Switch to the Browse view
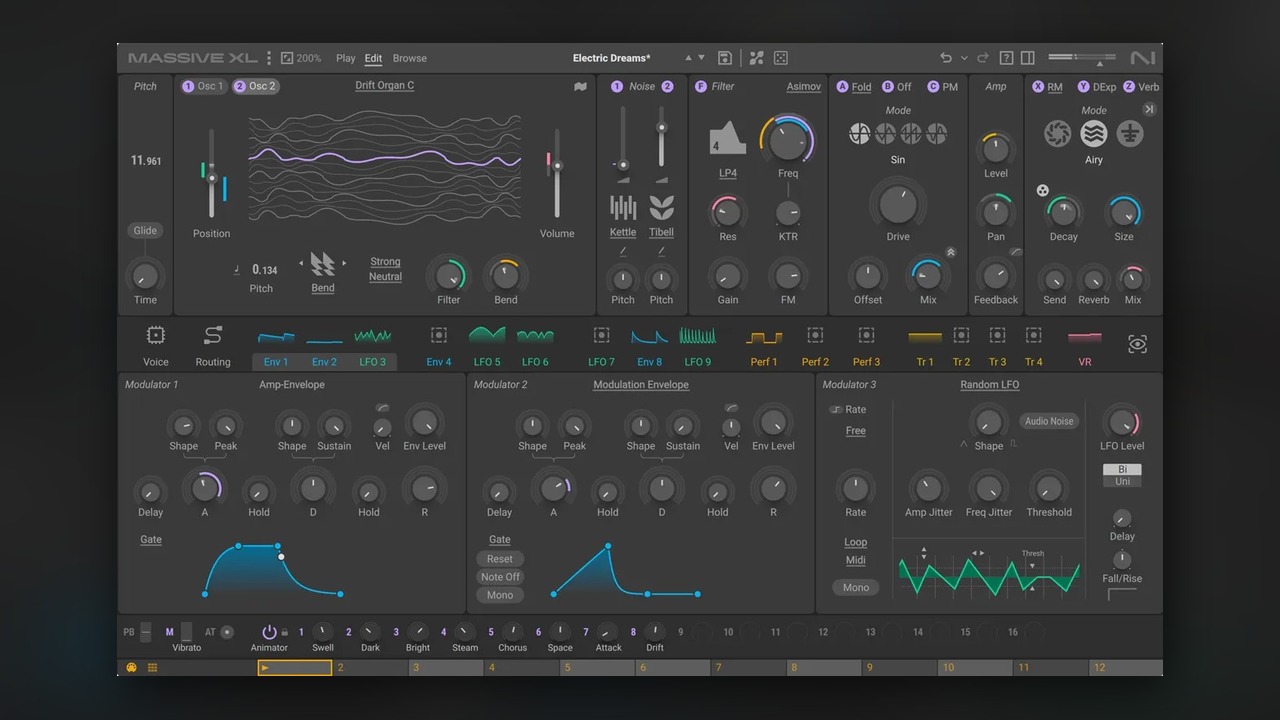Screen dimensions: 1280x720 [409, 58]
